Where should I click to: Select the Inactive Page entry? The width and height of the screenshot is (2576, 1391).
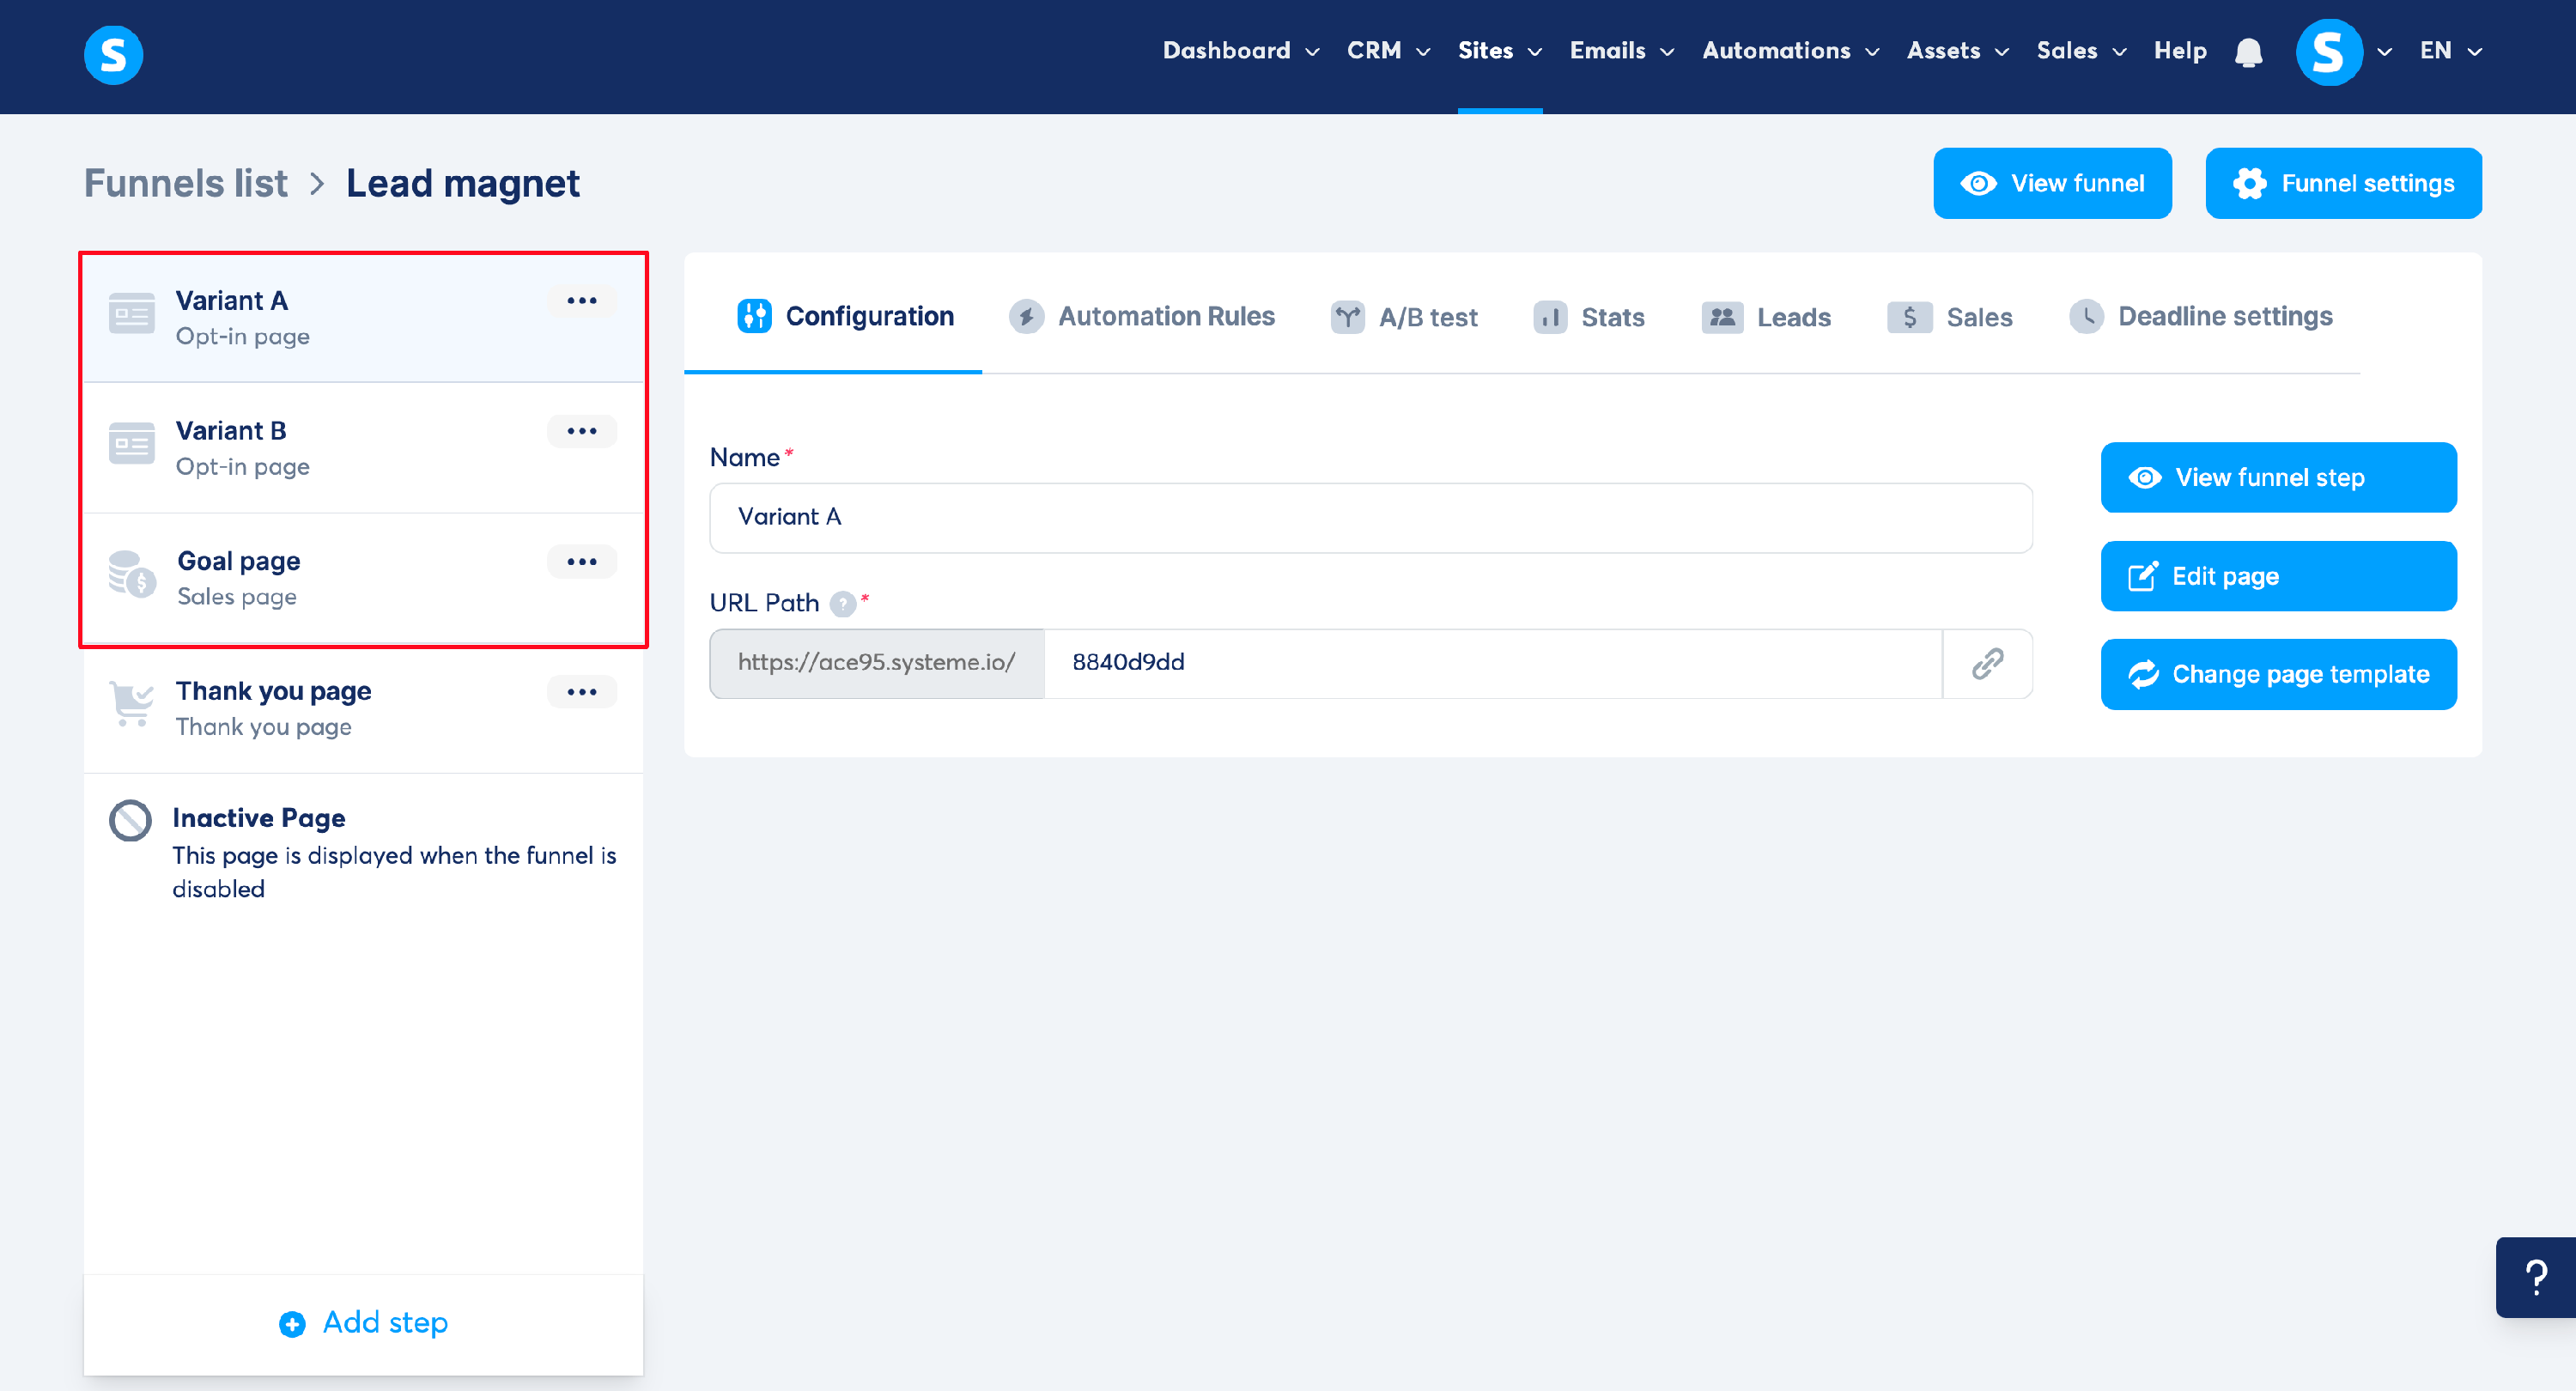tap(363, 852)
